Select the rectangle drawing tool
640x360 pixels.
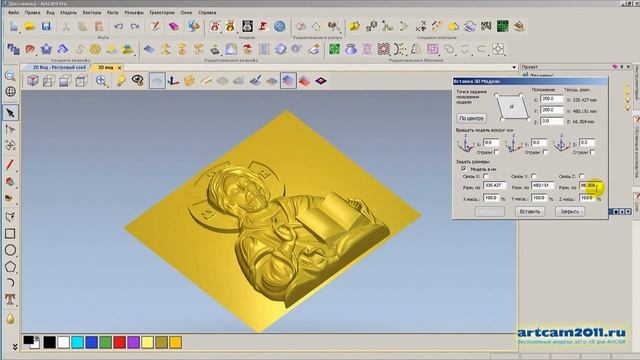click(10, 233)
